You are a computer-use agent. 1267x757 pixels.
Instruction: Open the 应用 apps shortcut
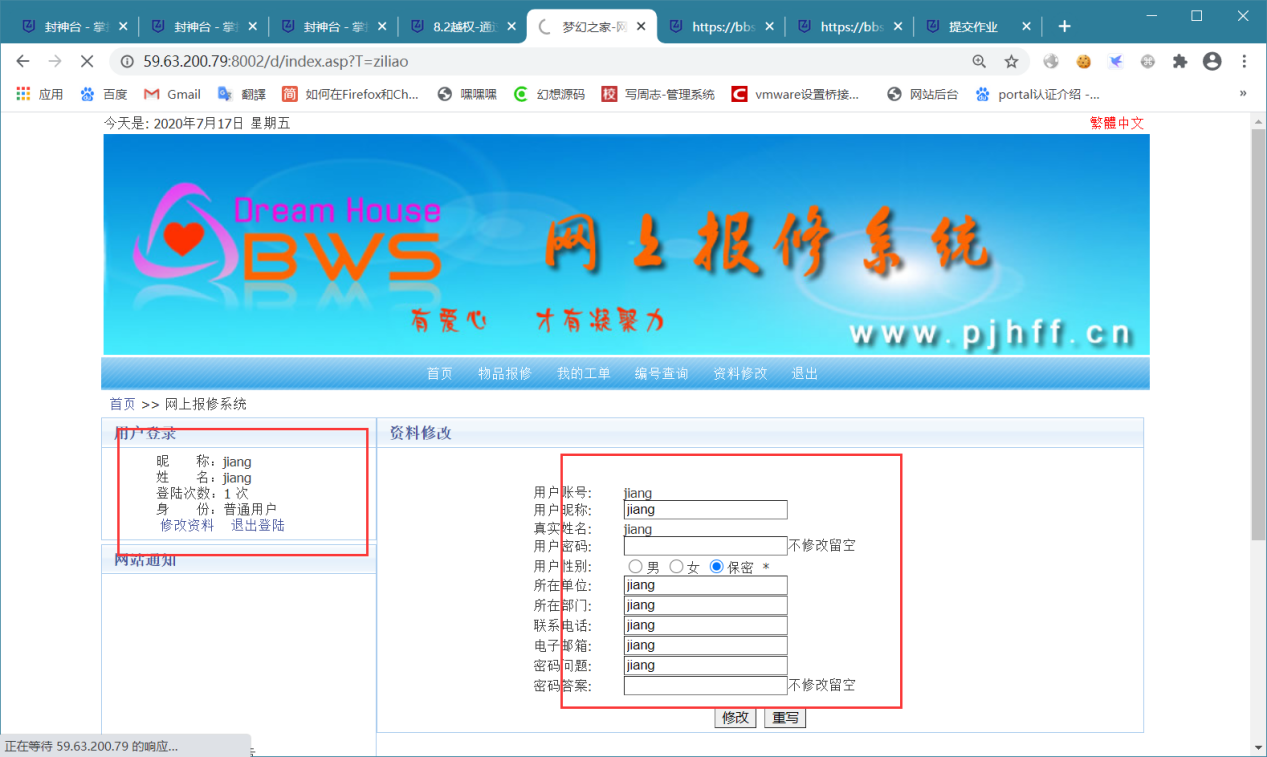pos(40,94)
